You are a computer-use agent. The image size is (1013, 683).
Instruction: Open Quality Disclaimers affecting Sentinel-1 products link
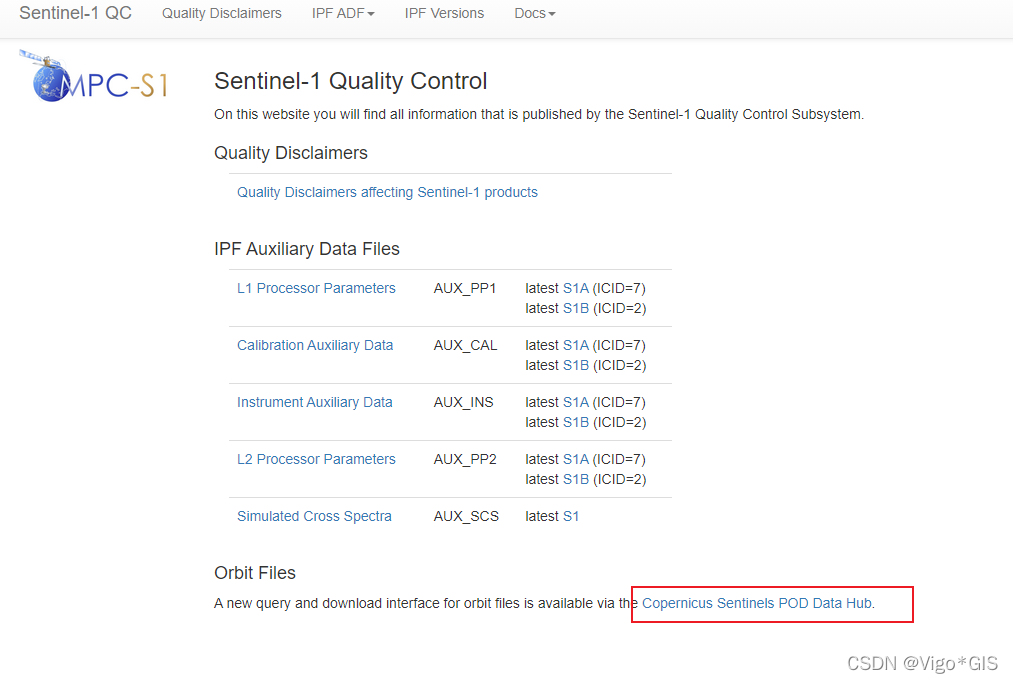(x=387, y=193)
